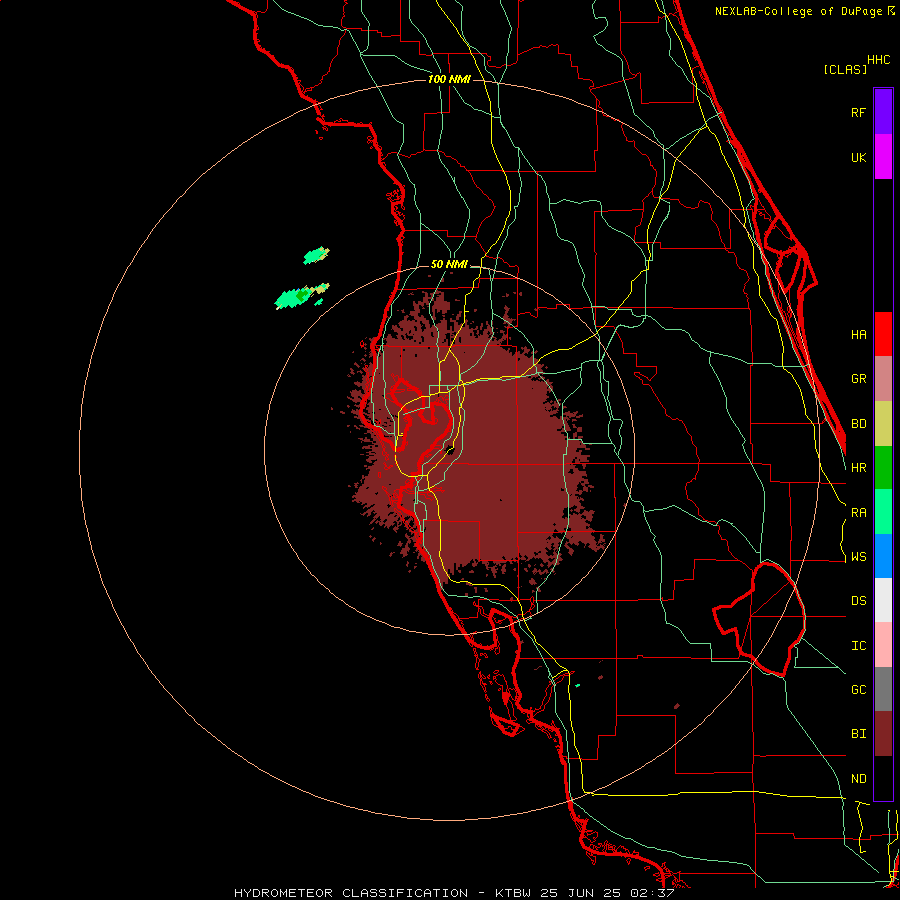Click the RA legend label
This screenshot has width=900, height=900.
[x=859, y=513]
